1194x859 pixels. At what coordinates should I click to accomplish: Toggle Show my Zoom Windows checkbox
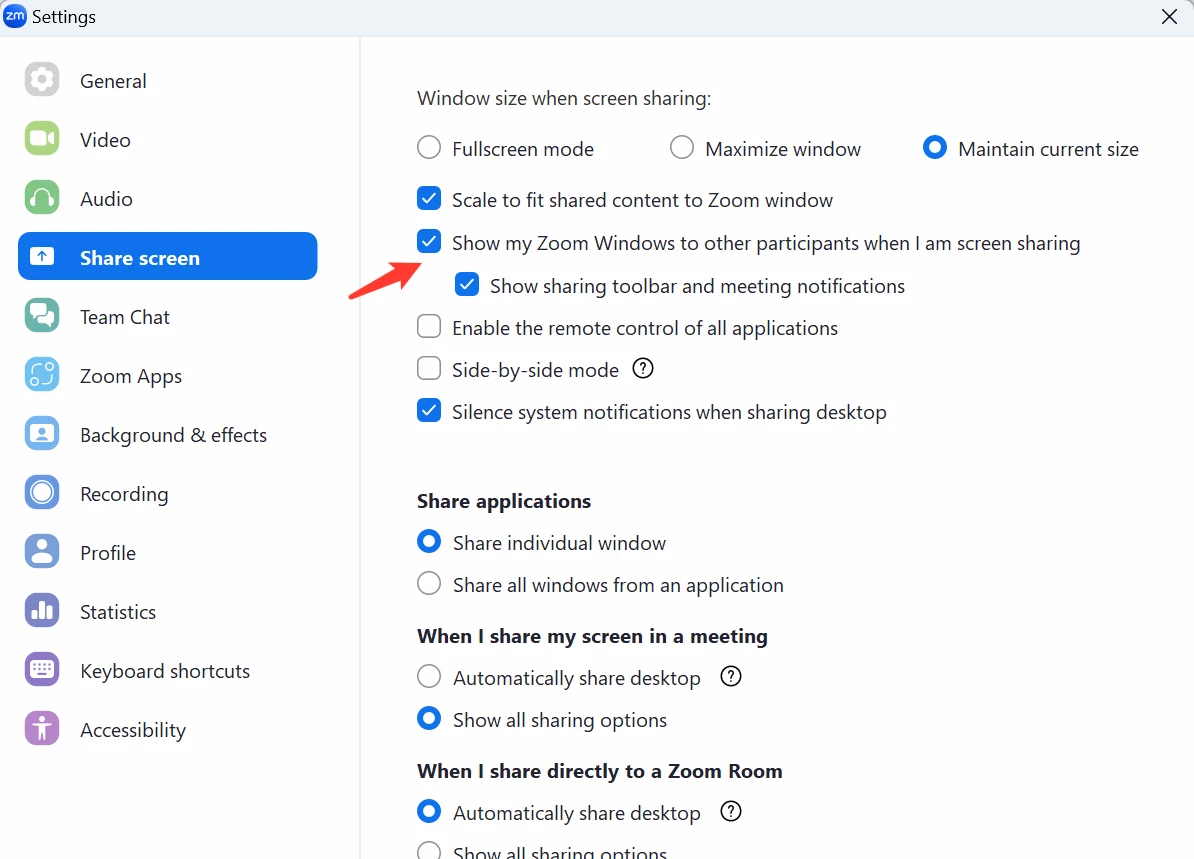click(x=429, y=241)
